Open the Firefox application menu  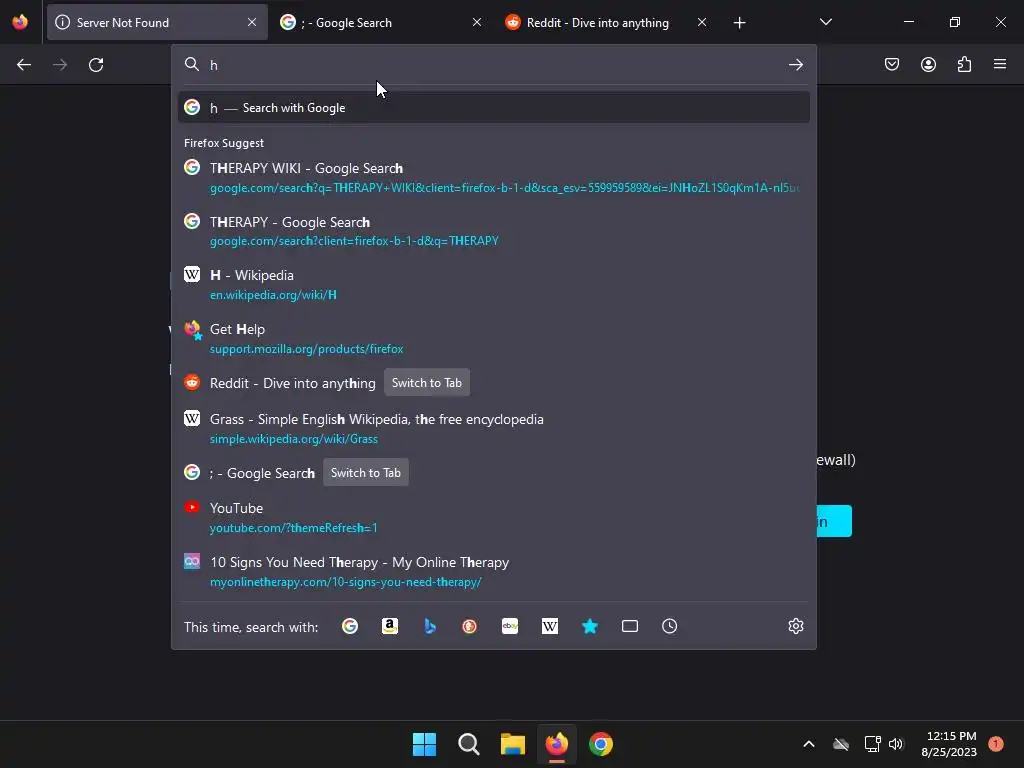click(x=1000, y=64)
